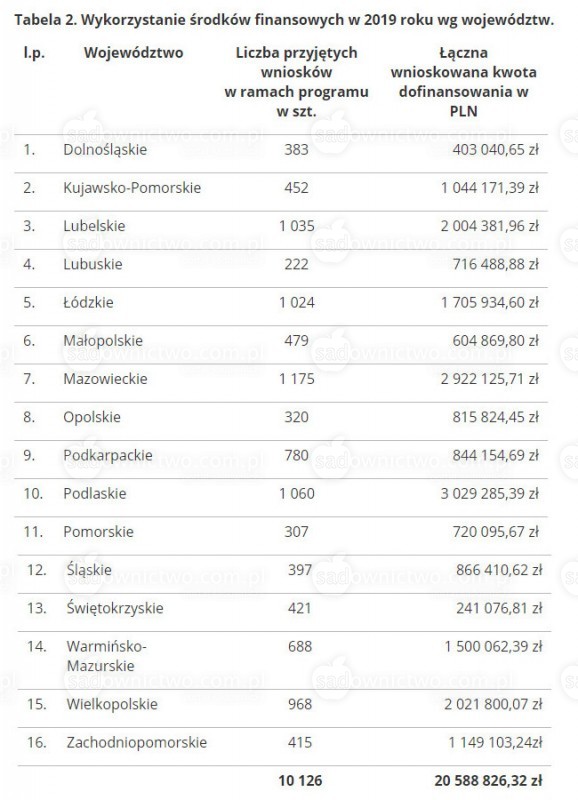Select the Dolnośląskie row name
This screenshot has width=578, height=800.
[x=105, y=149]
